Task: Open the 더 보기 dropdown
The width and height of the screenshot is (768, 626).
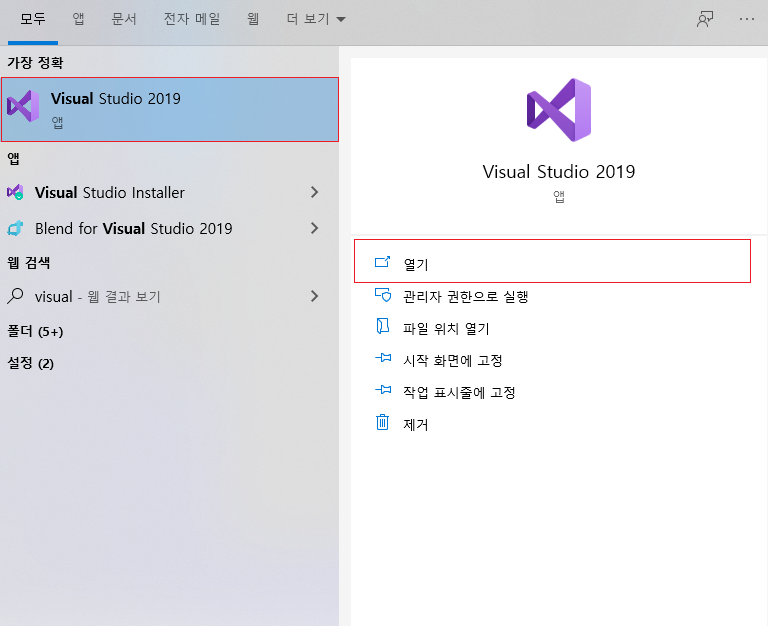Action: 316,19
